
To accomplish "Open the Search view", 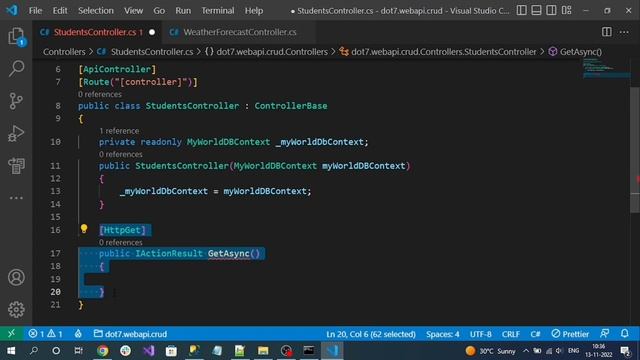I will [16, 68].
